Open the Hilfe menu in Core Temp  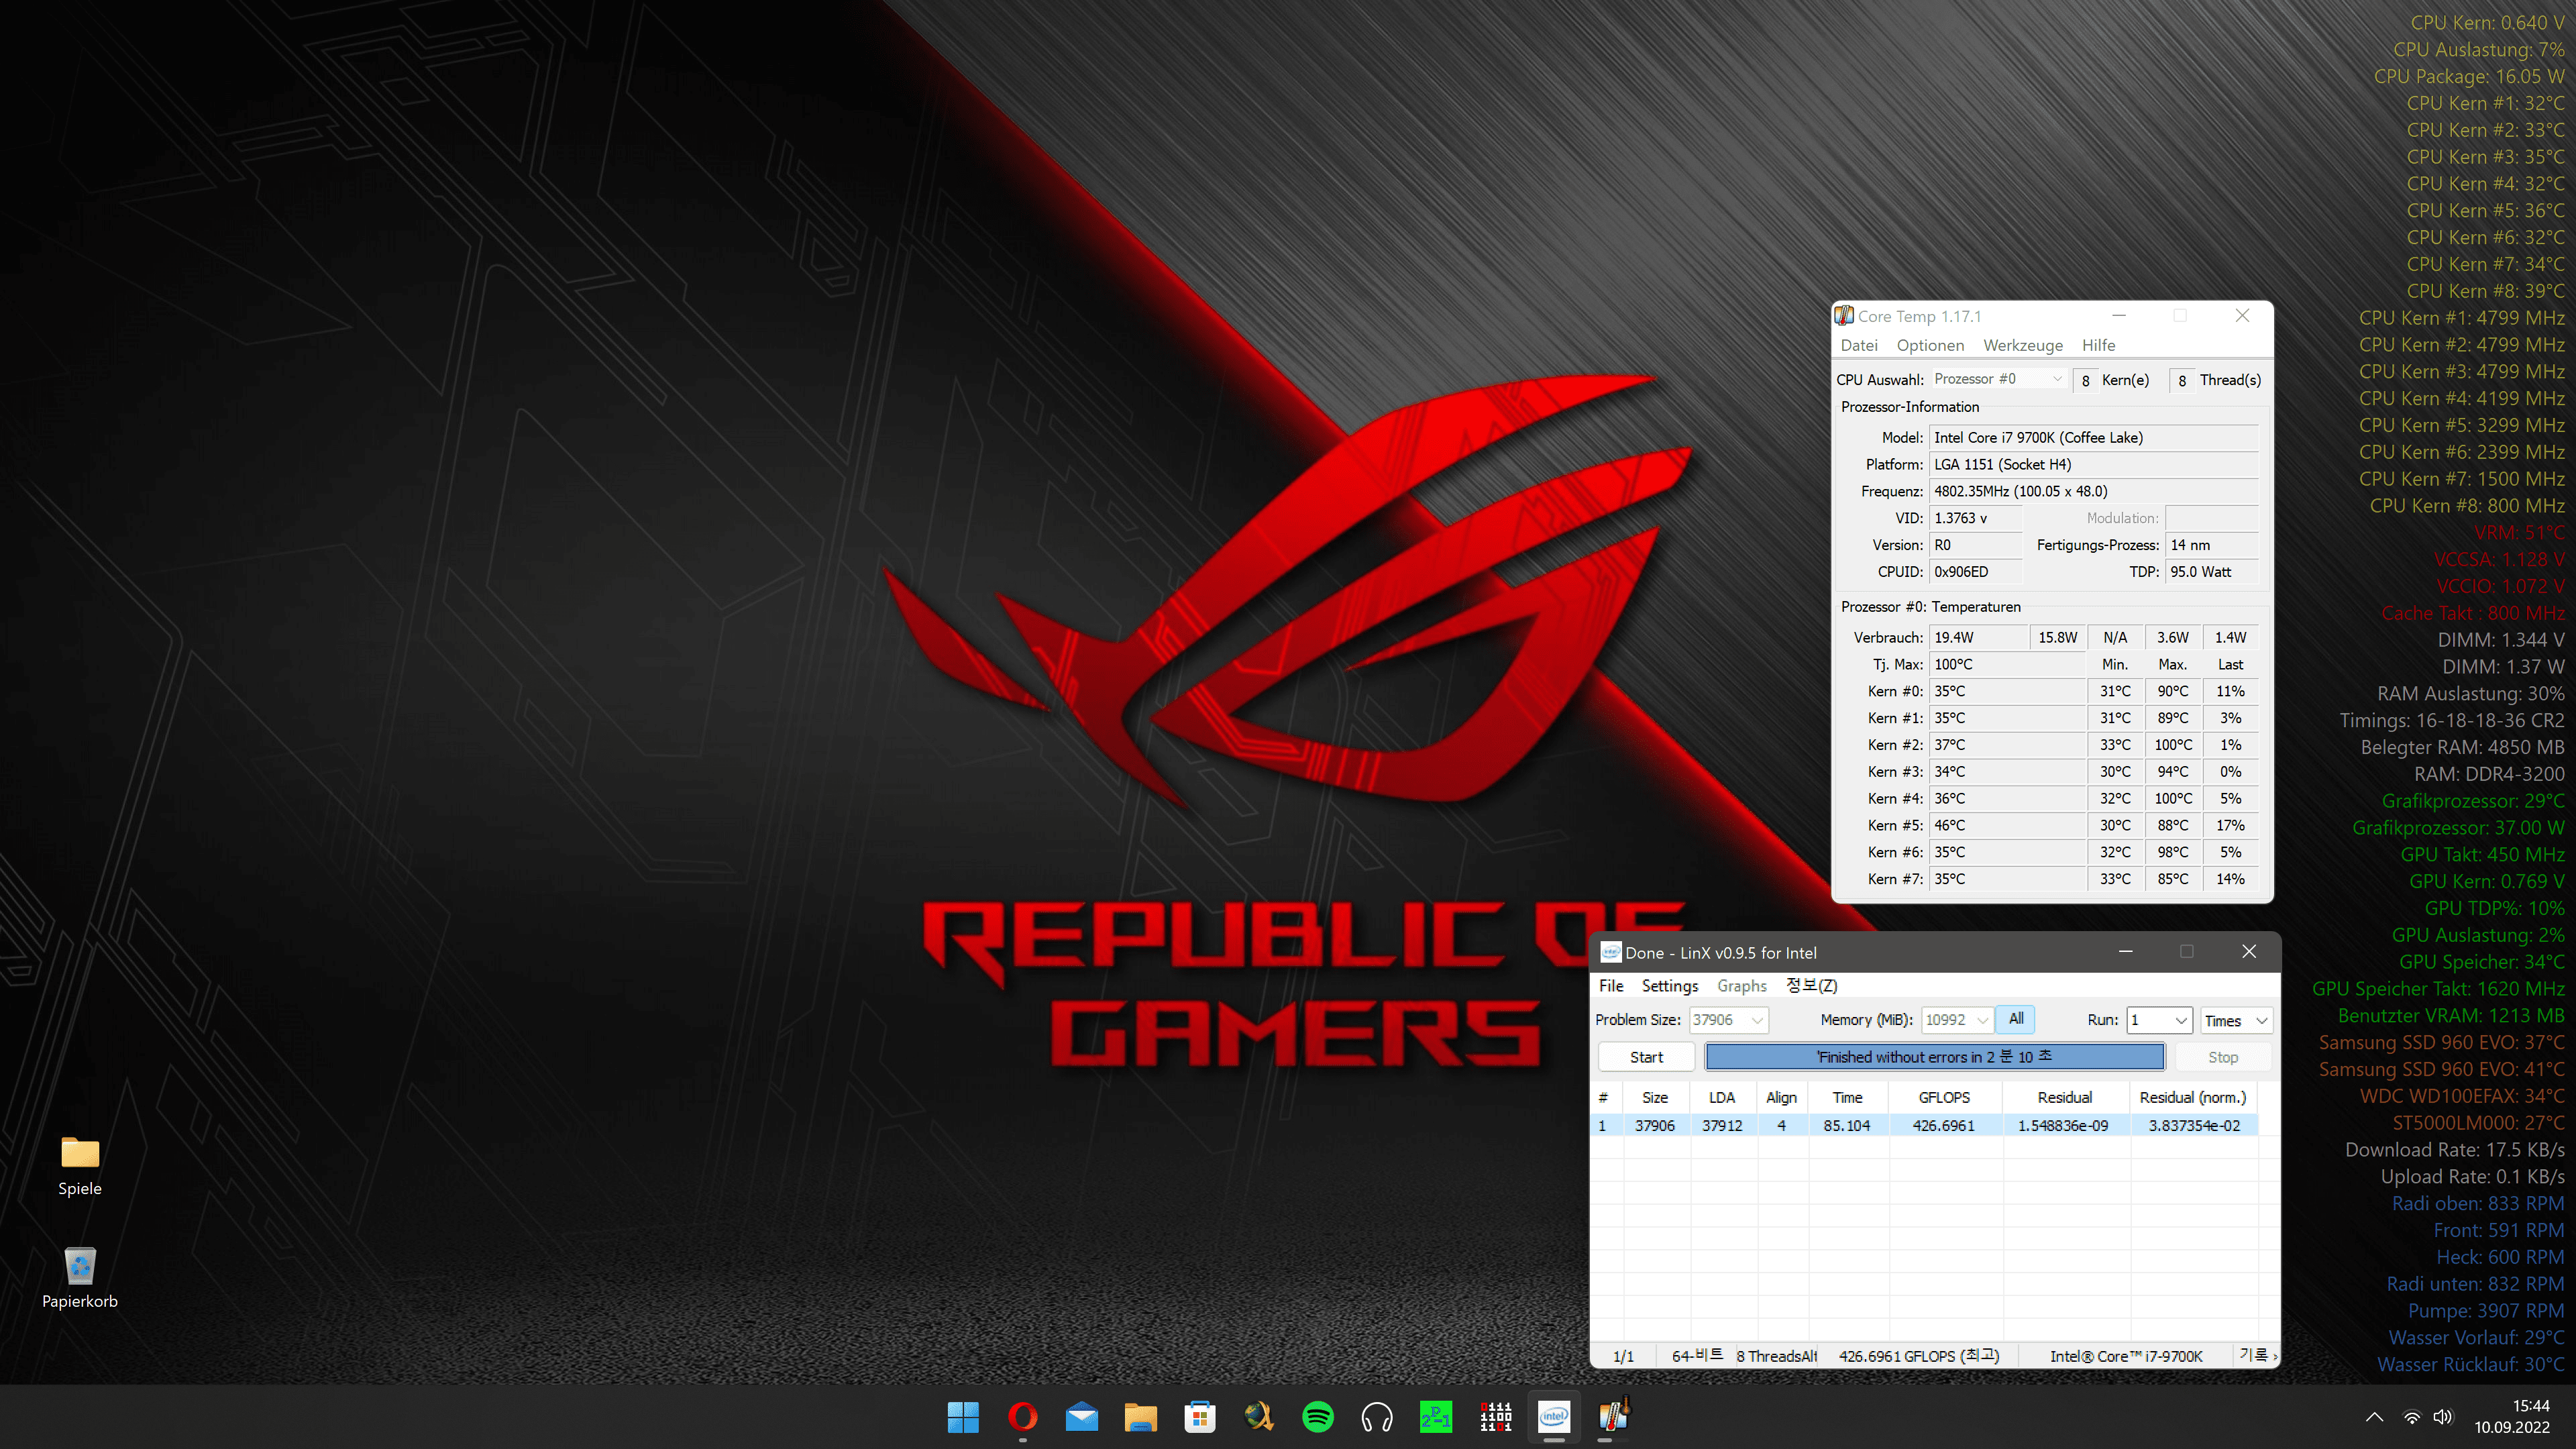pos(2098,345)
